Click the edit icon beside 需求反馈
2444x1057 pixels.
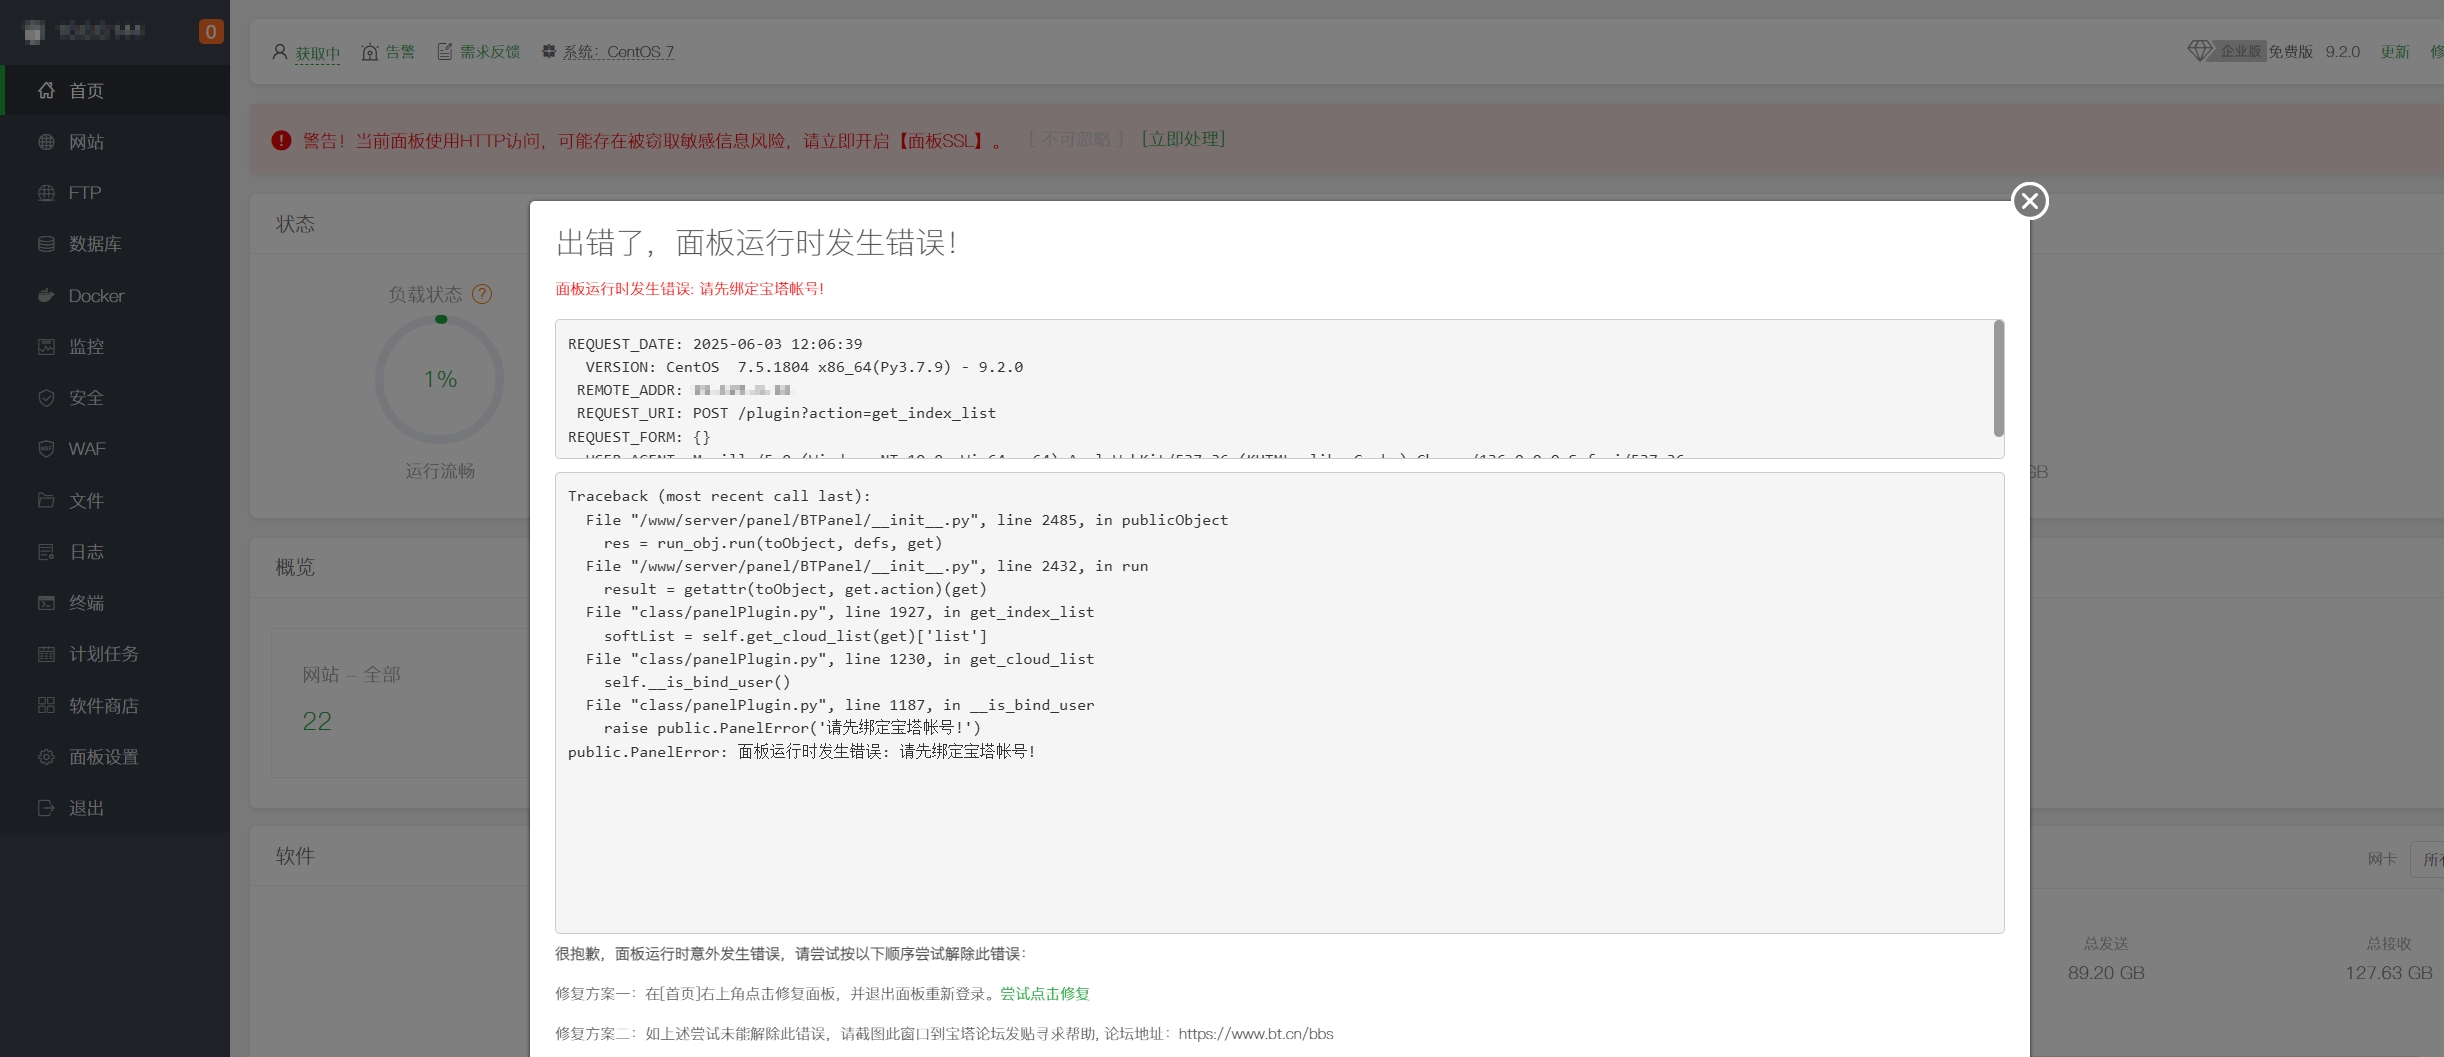pos(445,52)
